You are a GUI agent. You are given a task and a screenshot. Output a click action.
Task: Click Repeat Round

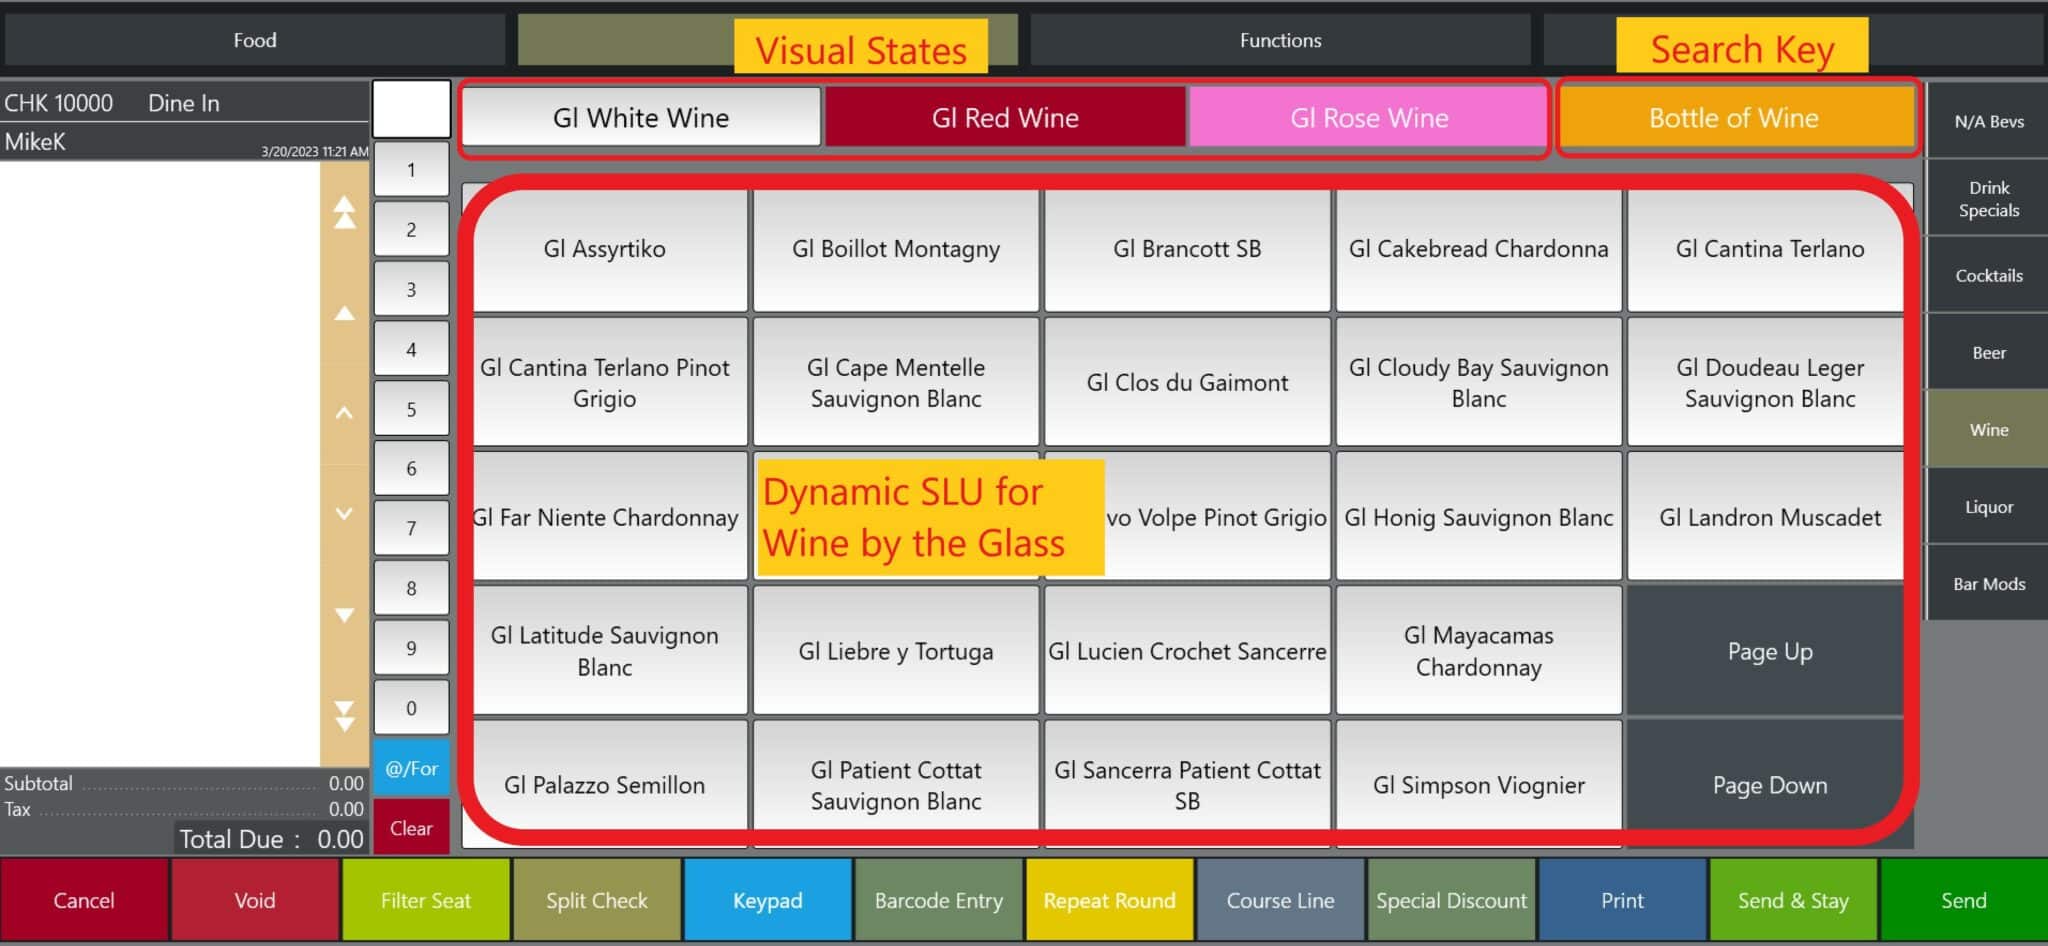1110,901
